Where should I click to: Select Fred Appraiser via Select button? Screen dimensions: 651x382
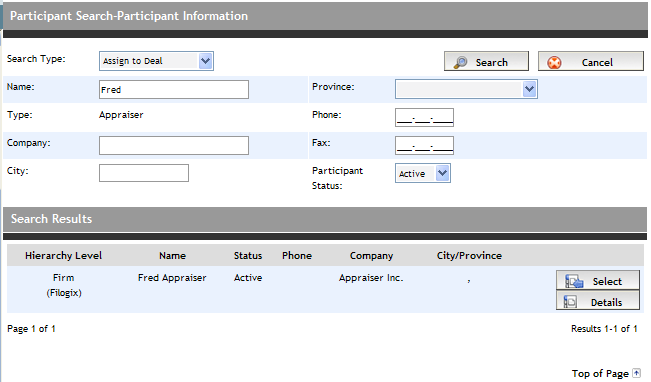(x=598, y=280)
